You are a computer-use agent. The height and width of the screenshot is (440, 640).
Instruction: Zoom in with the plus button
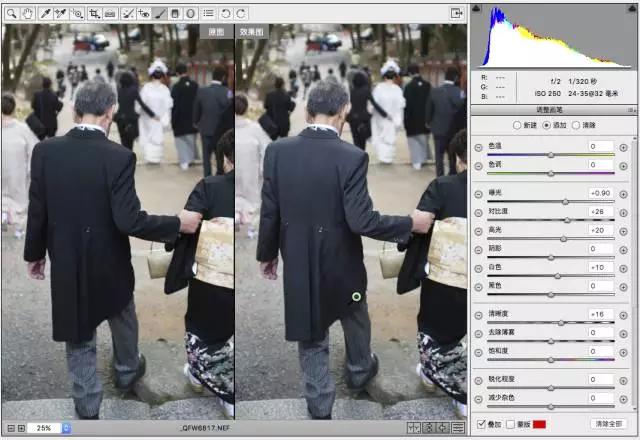21,428
